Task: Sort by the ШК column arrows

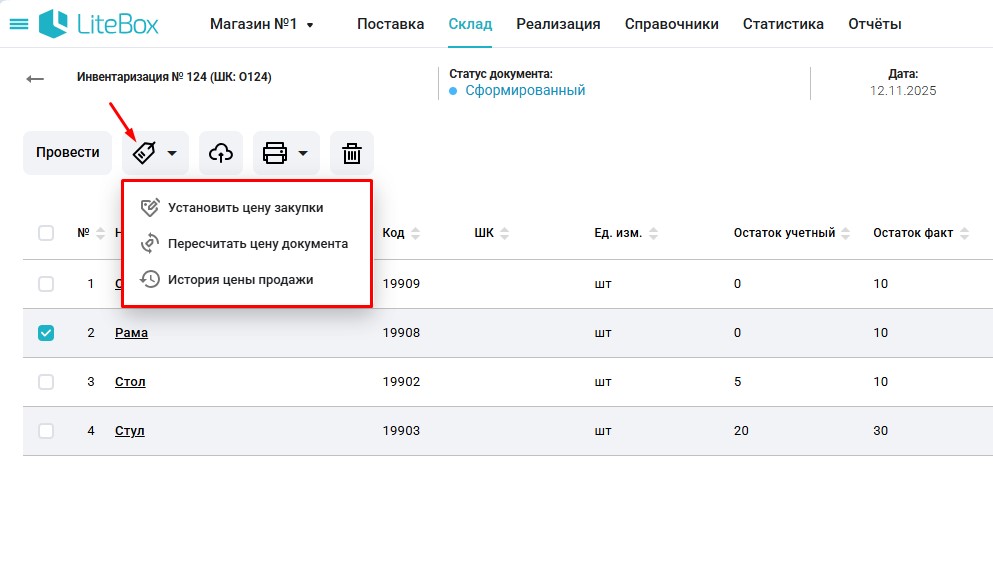Action: click(x=505, y=233)
